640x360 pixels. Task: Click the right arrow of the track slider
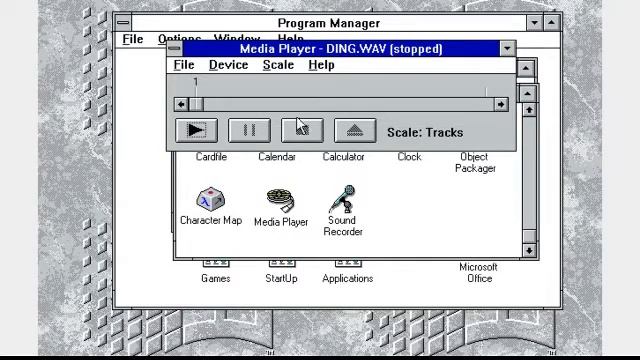click(501, 104)
